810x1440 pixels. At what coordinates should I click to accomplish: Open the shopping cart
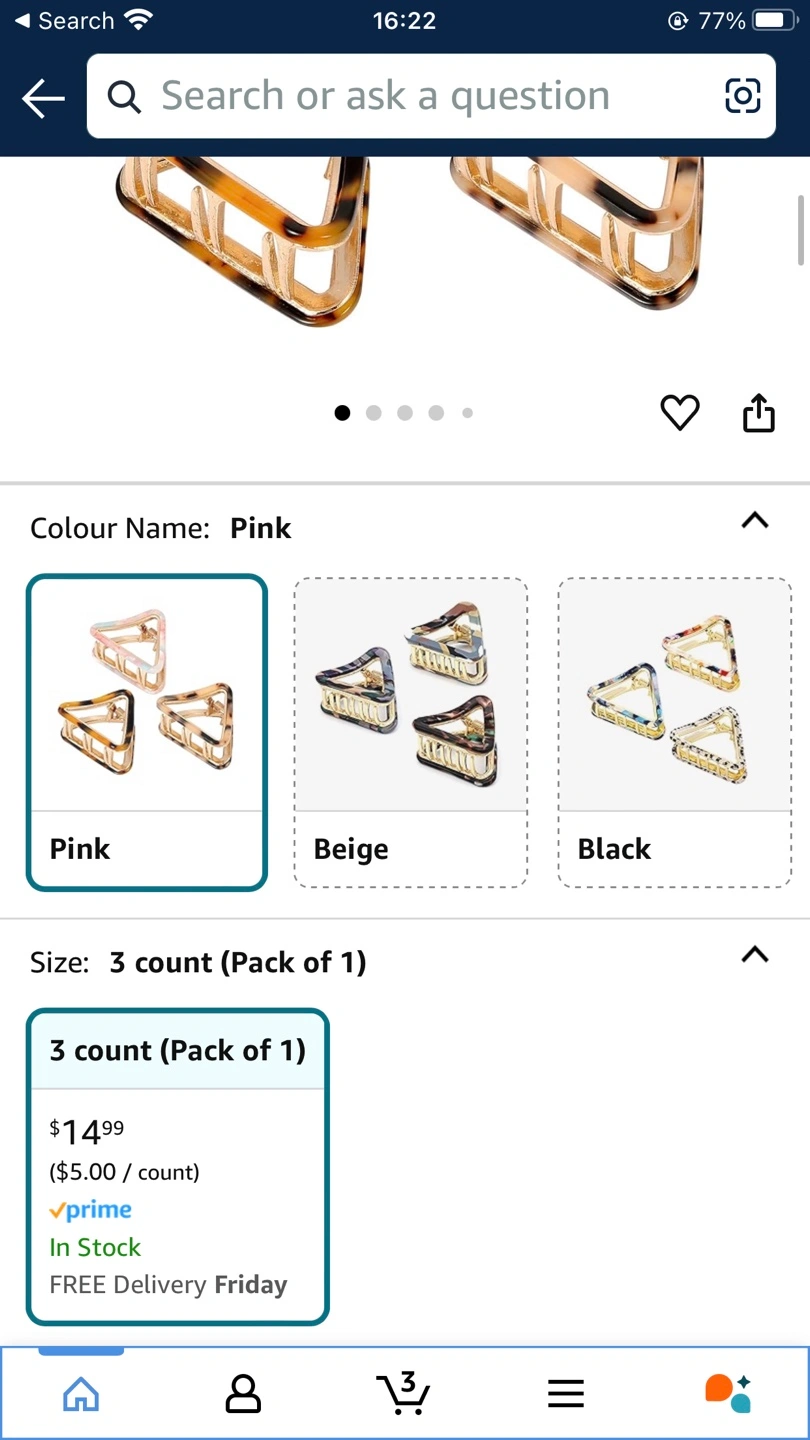[404, 1393]
